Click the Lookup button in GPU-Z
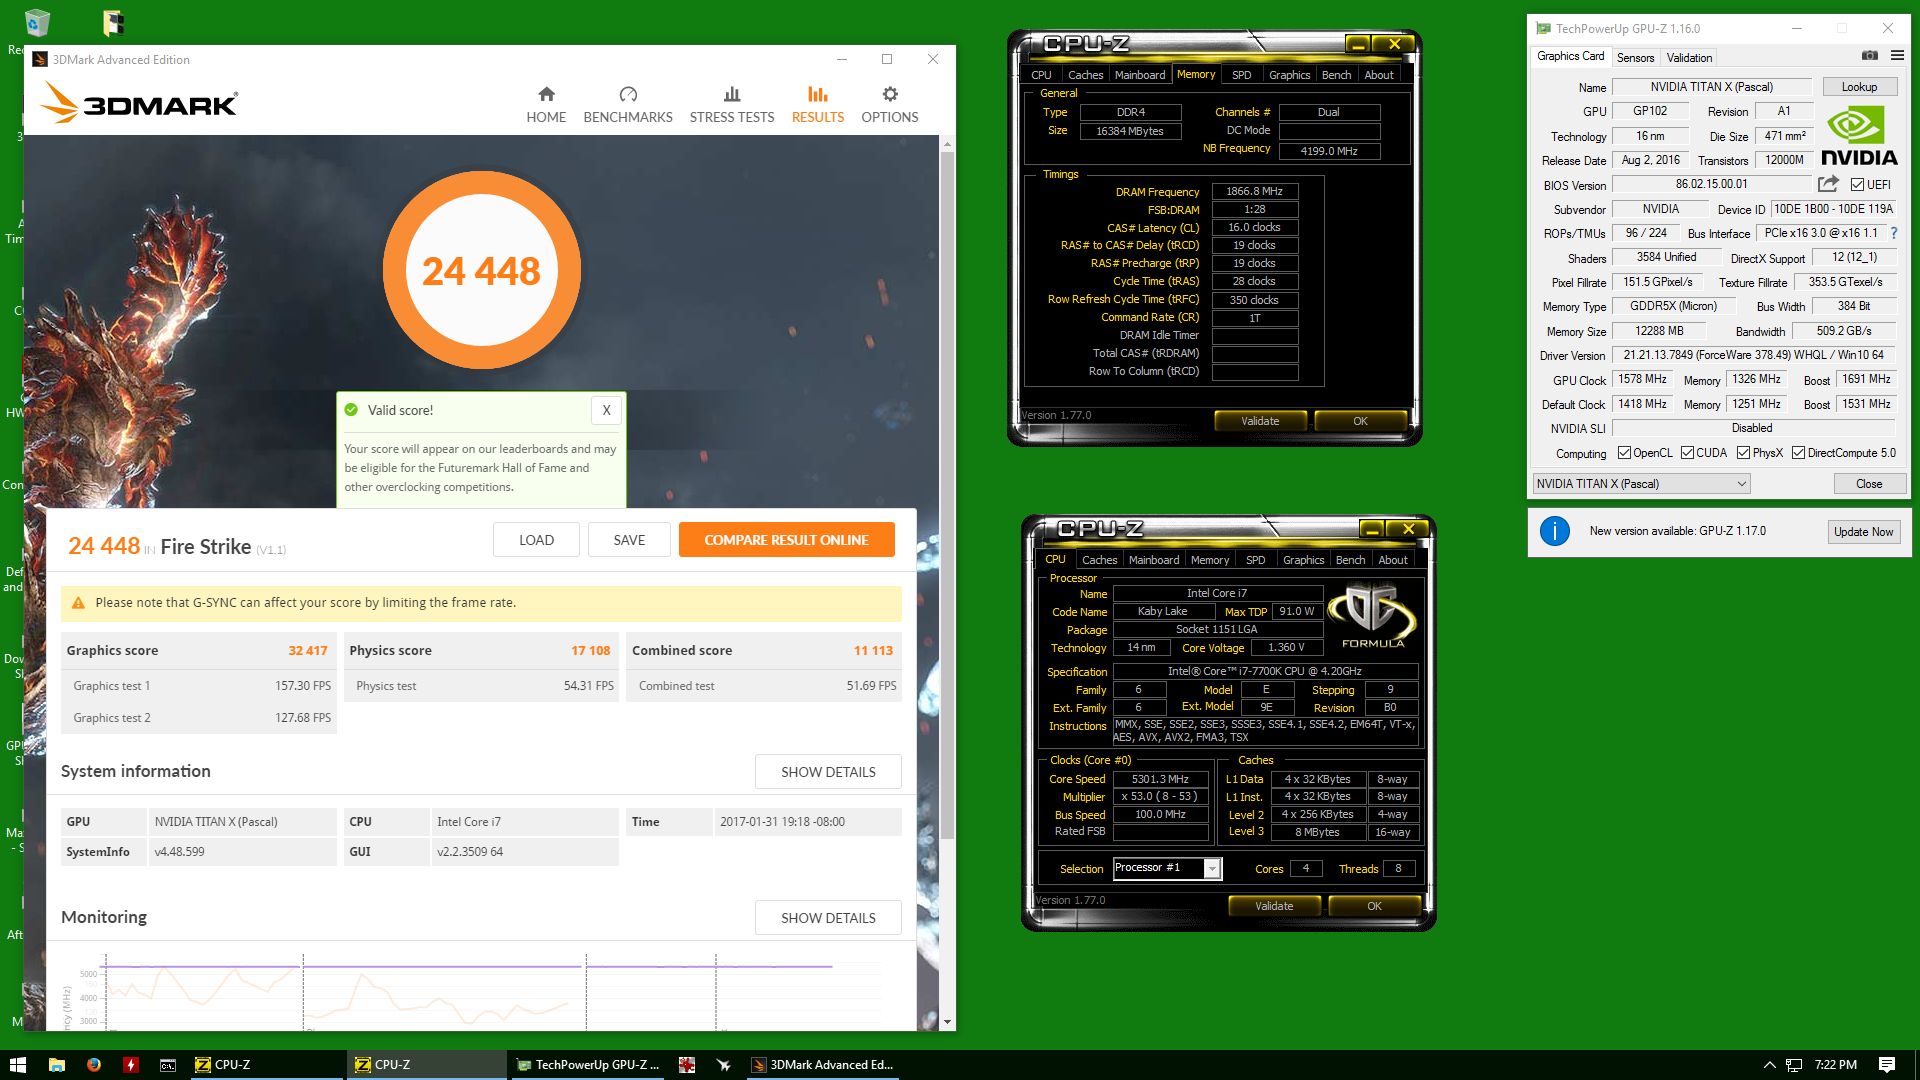This screenshot has height=1080, width=1920. point(1859,87)
